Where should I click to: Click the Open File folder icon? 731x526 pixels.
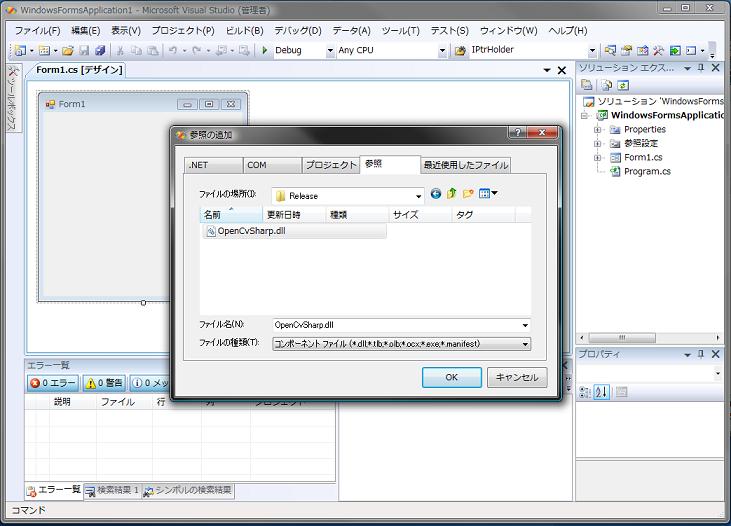68,50
